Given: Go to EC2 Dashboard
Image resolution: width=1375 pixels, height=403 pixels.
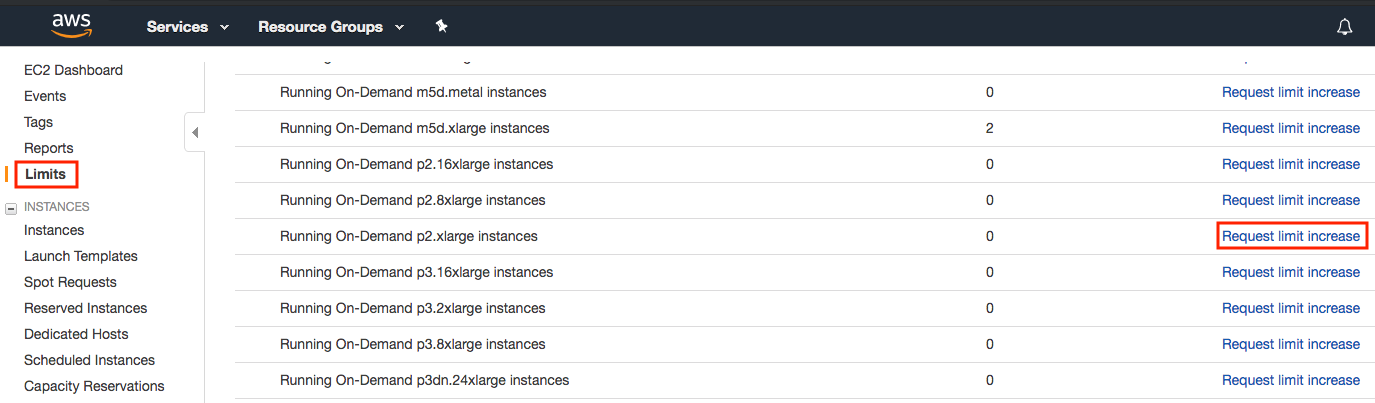Looking at the screenshot, I should point(73,70).
